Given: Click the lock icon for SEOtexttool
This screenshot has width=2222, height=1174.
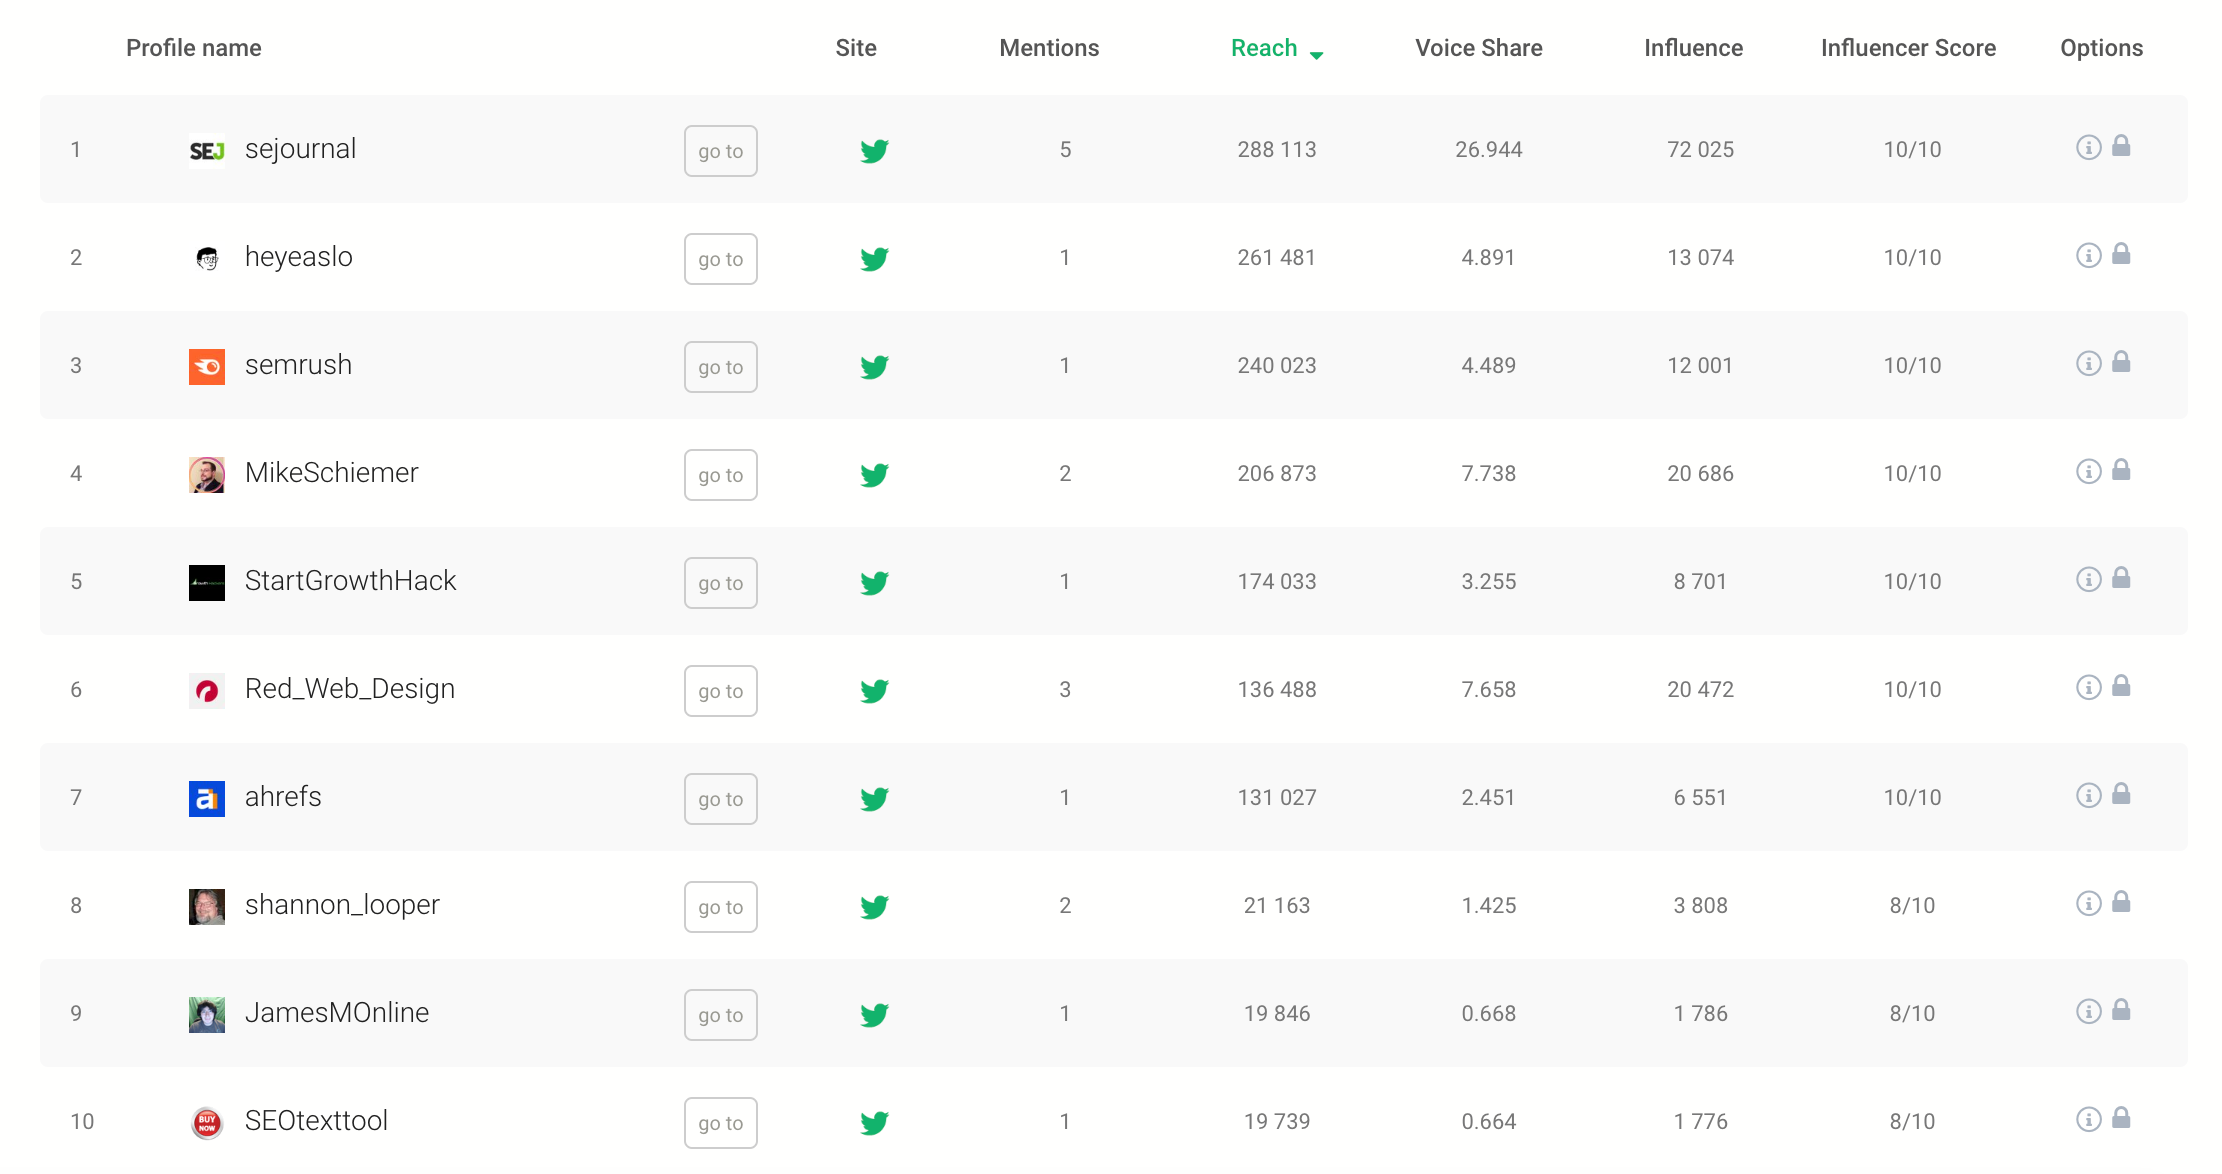Looking at the screenshot, I should tap(2121, 1118).
